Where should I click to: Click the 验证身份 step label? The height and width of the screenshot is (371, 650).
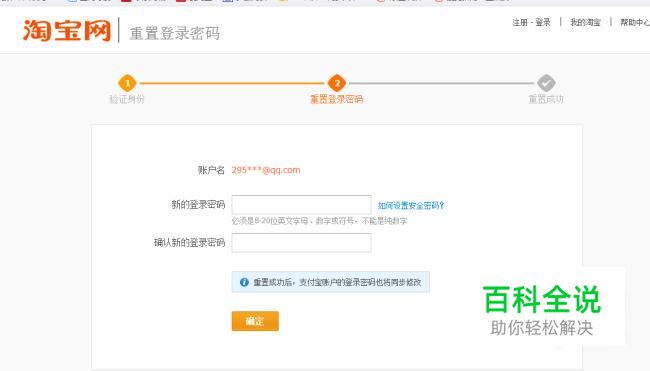pos(127,99)
